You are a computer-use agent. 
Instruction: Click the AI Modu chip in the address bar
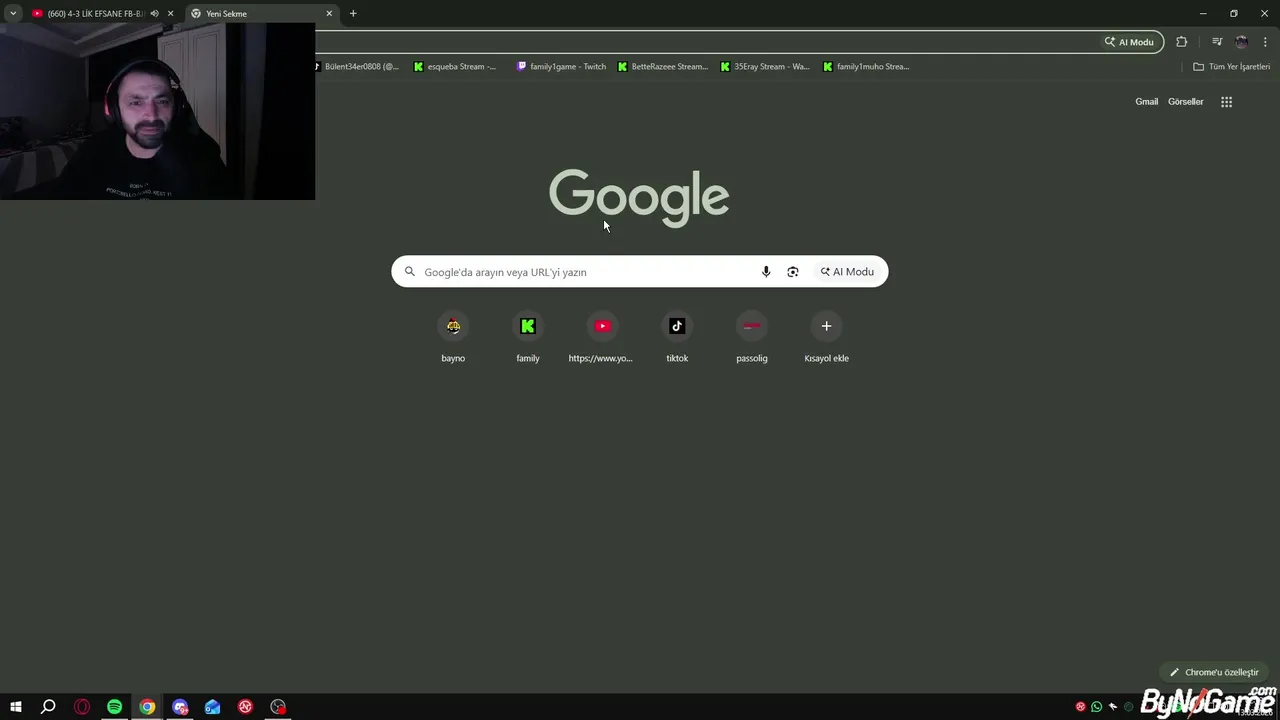(x=1129, y=42)
